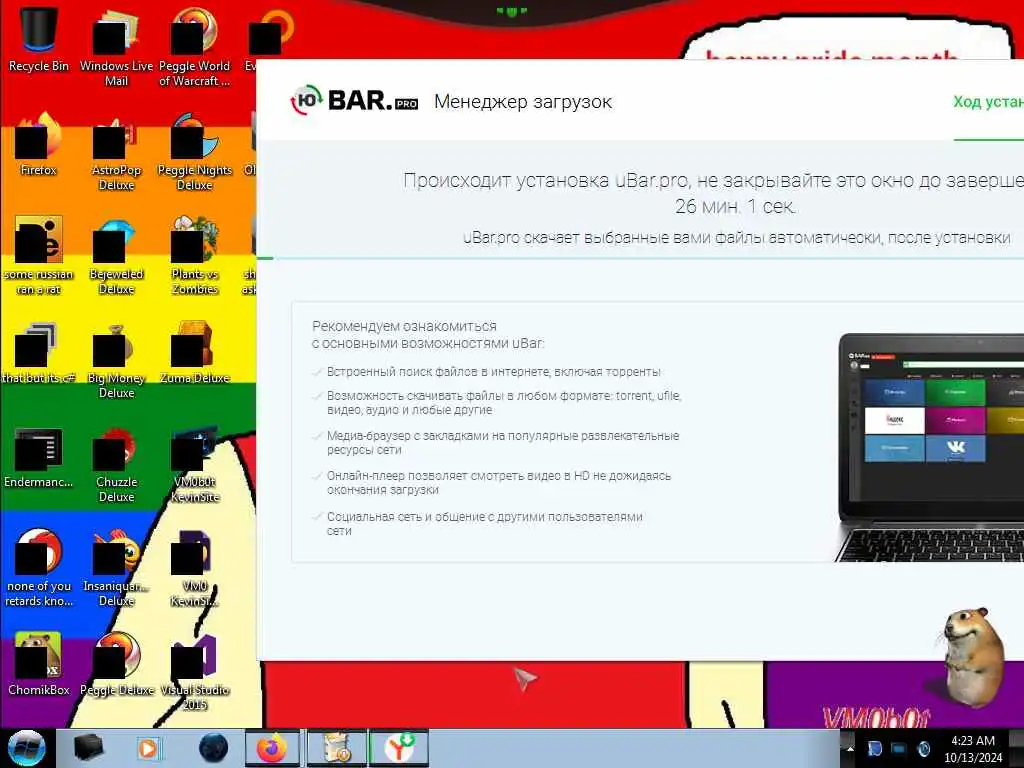
Task: Select the AstroPop Deluxe desktop icon
Action: pyautogui.click(x=116, y=152)
